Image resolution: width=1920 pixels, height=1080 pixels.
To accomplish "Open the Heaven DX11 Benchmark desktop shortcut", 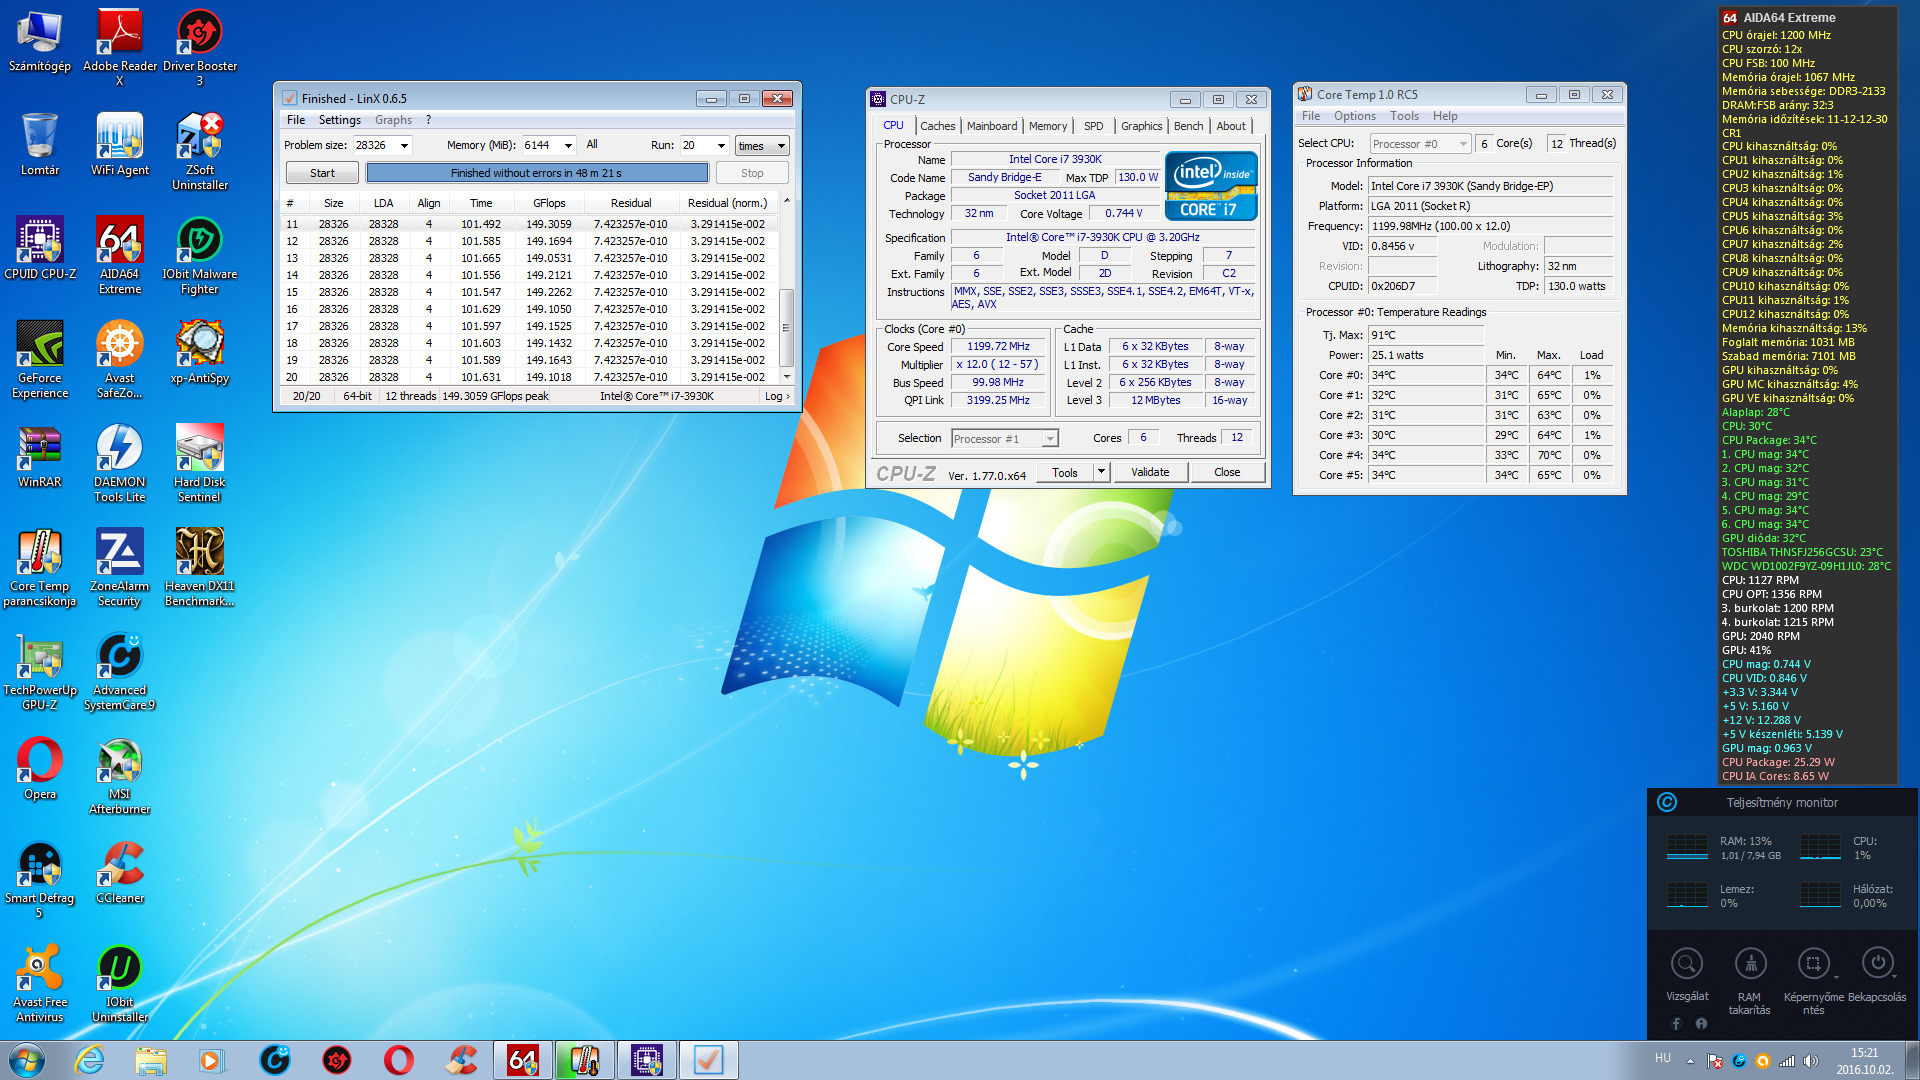I will 200,567.
